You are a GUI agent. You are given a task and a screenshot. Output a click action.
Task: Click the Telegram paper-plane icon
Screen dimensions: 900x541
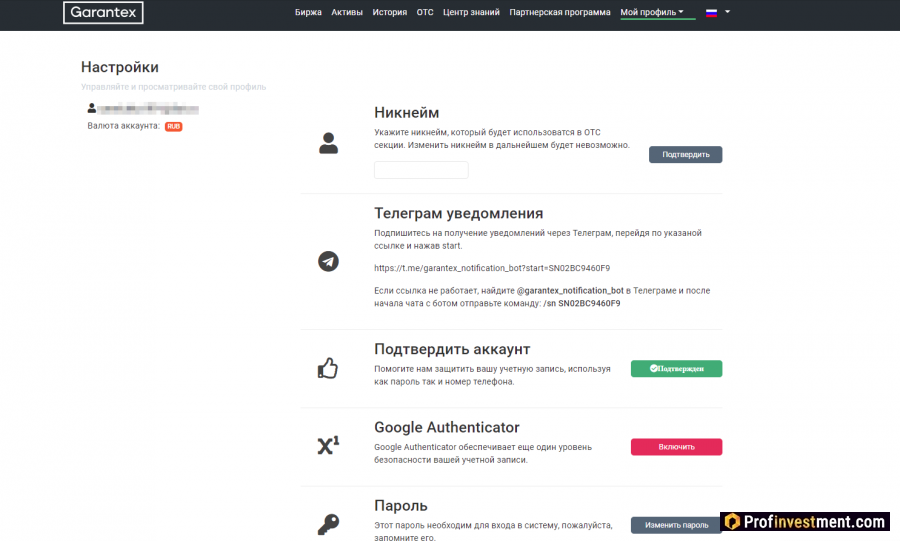click(328, 262)
